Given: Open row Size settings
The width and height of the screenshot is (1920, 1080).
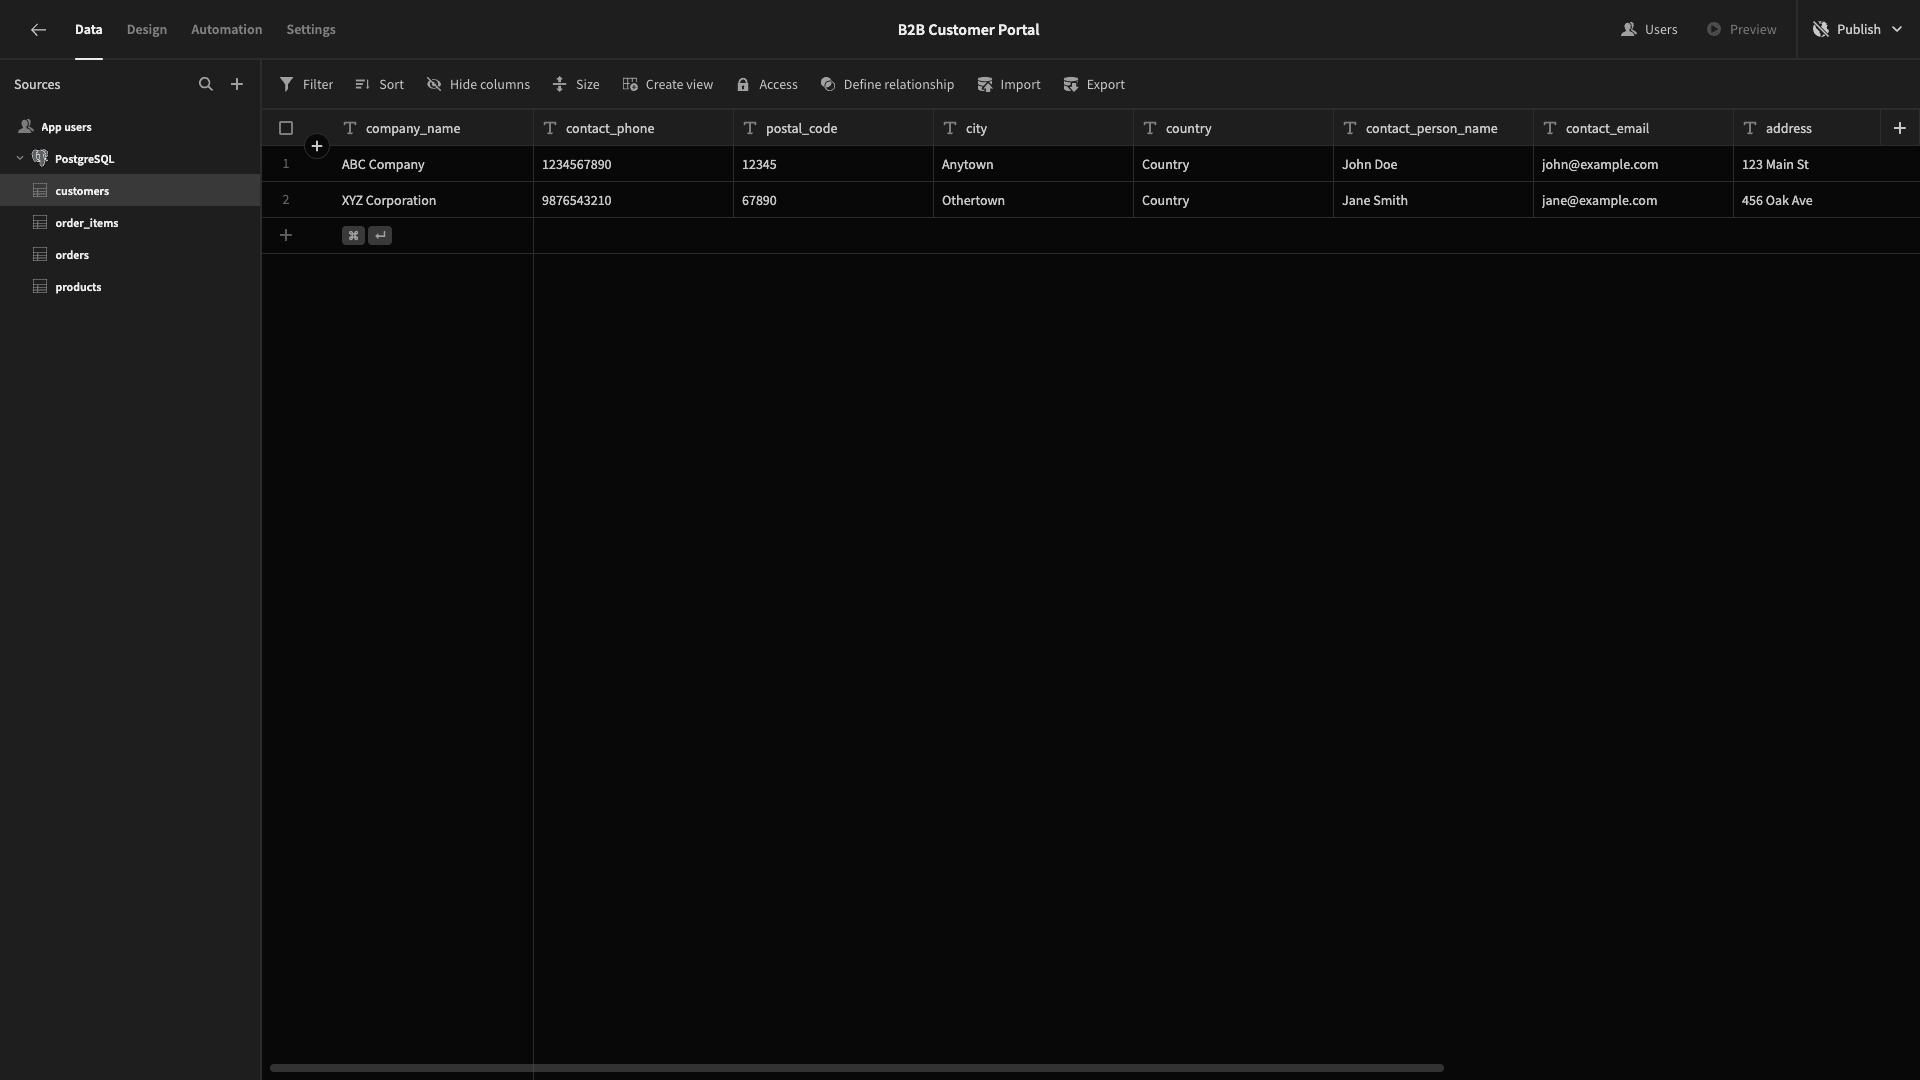Looking at the screenshot, I should (576, 85).
